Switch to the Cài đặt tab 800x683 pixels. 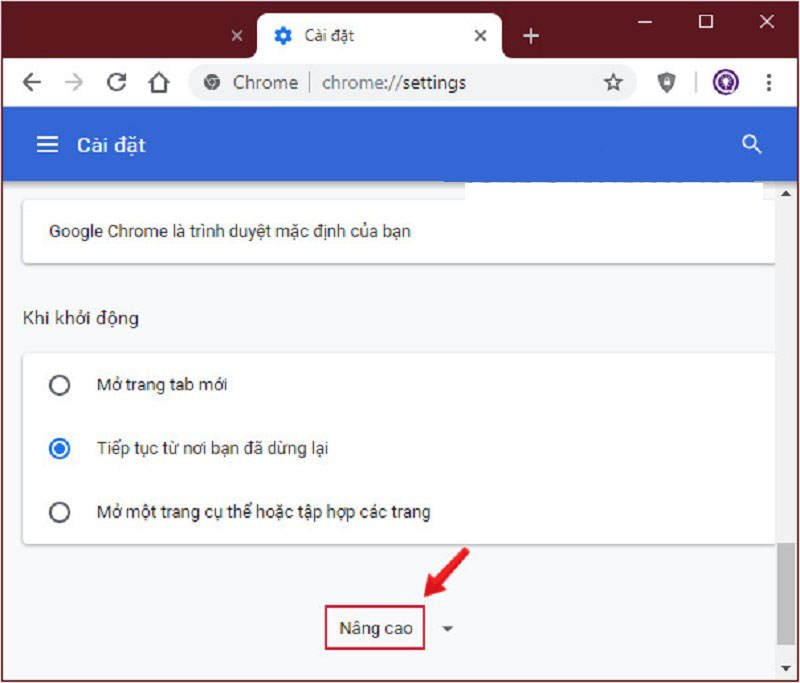pyautogui.click(x=379, y=36)
